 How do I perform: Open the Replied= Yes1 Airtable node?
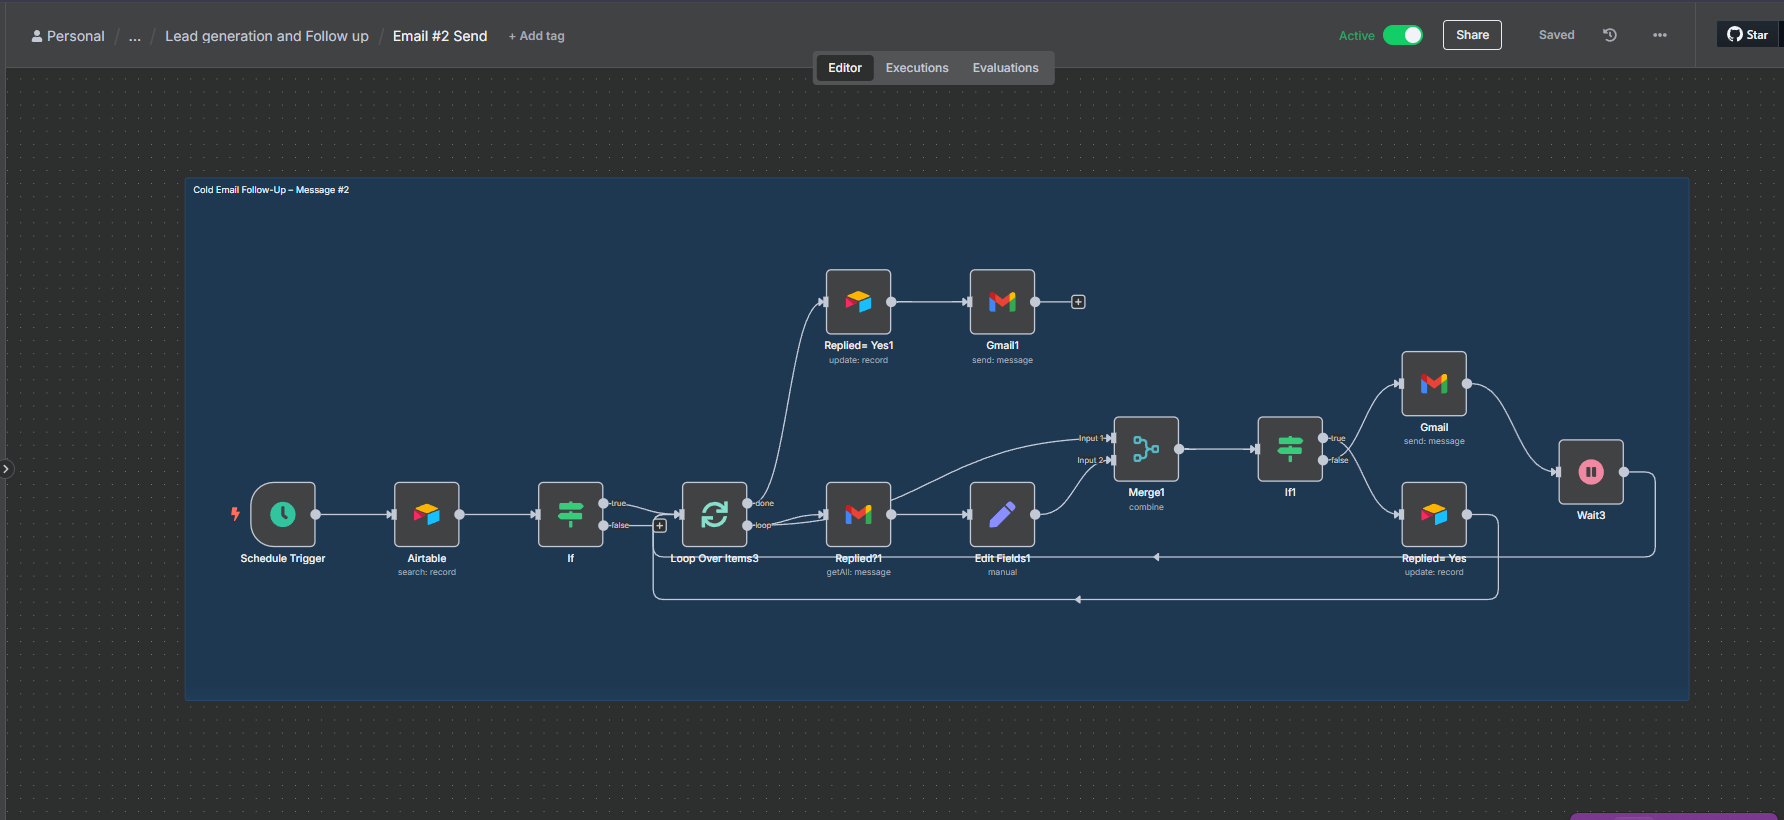point(858,302)
